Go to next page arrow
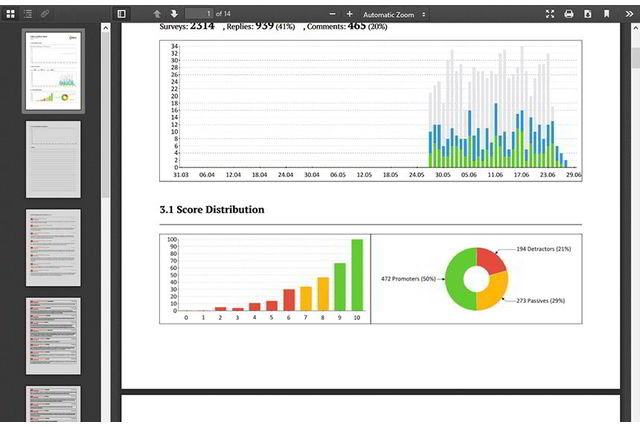The image size is (640, 426). tap(174, 14)
